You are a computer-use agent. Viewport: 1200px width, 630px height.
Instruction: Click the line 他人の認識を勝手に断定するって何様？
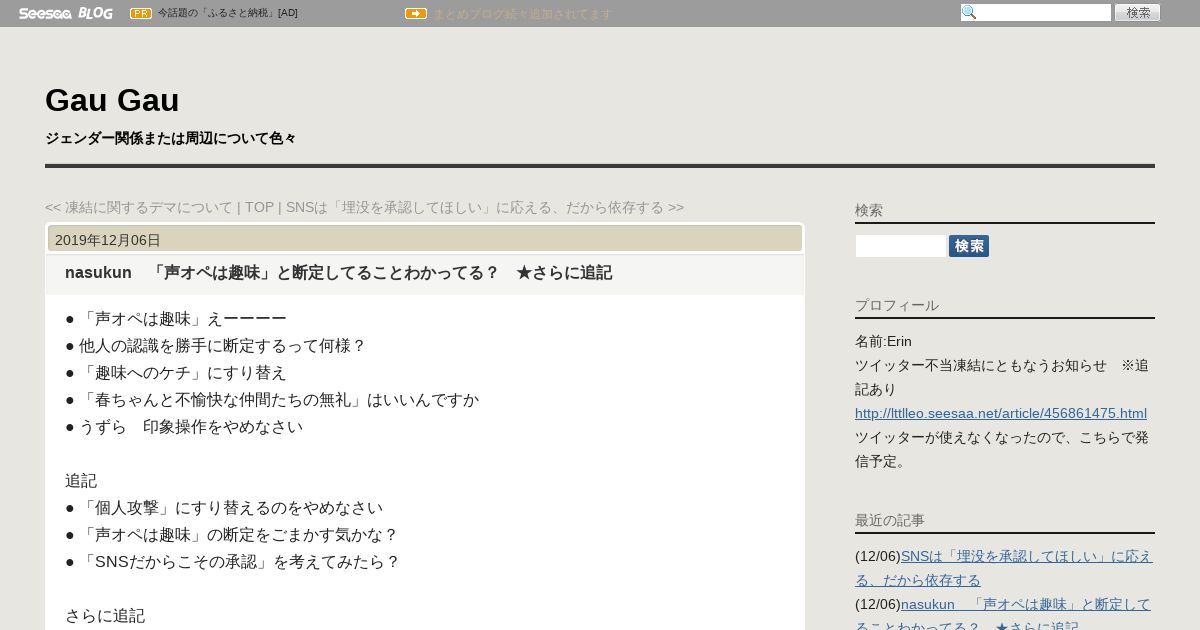(216, 346)
